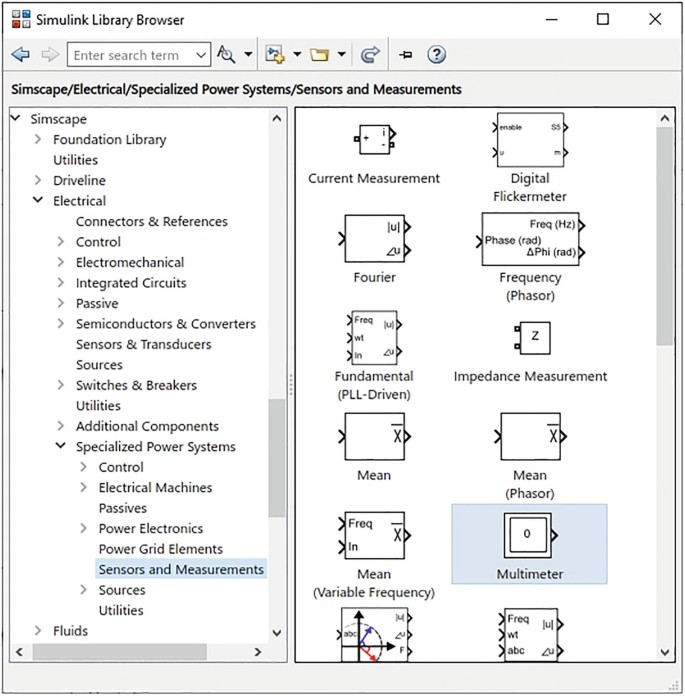Expand the Power Electronics node

tap(83, 528)
